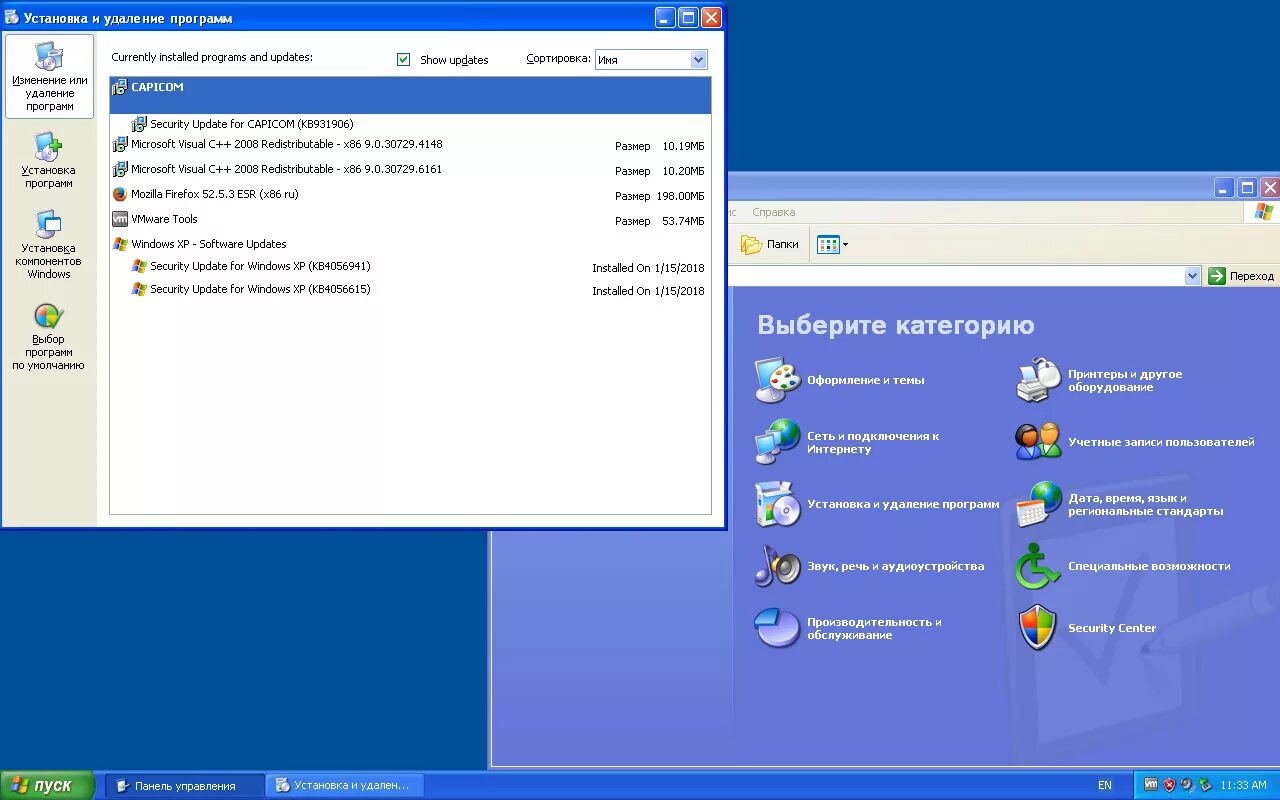Click the CAPICOM entry icon
Viewport: 1280px width, 800px height.
(120, 87)
